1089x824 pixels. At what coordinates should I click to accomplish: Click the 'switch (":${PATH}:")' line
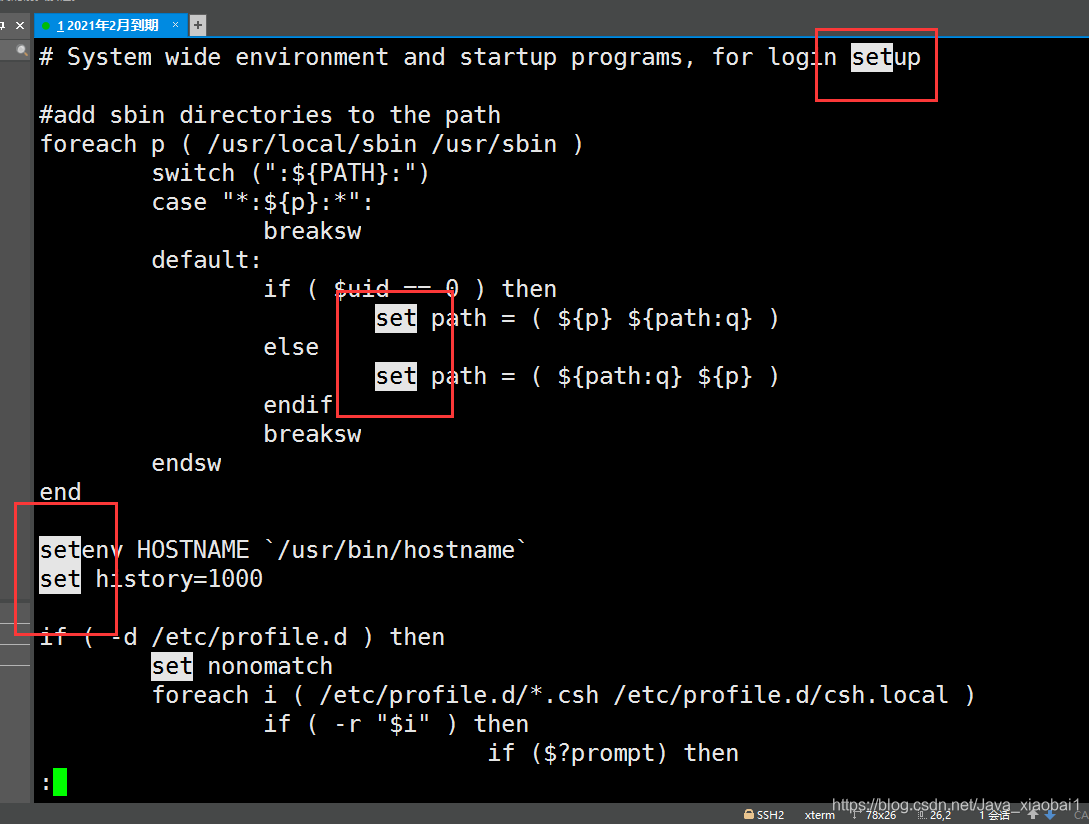290,173
